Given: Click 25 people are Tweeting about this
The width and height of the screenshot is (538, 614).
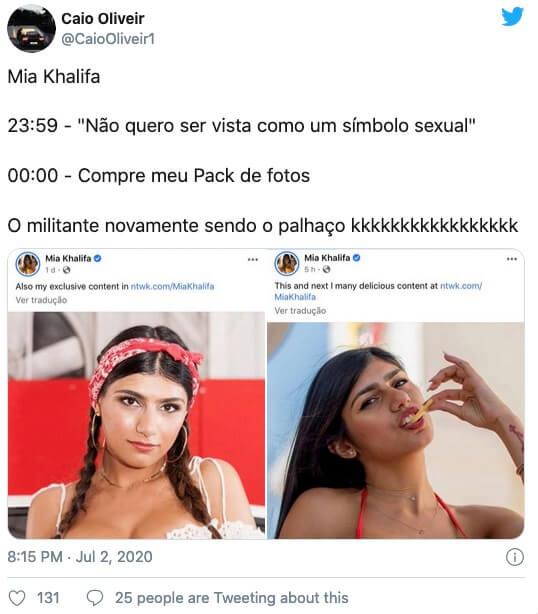Looking at the screenshot, I should coord(231,598).
